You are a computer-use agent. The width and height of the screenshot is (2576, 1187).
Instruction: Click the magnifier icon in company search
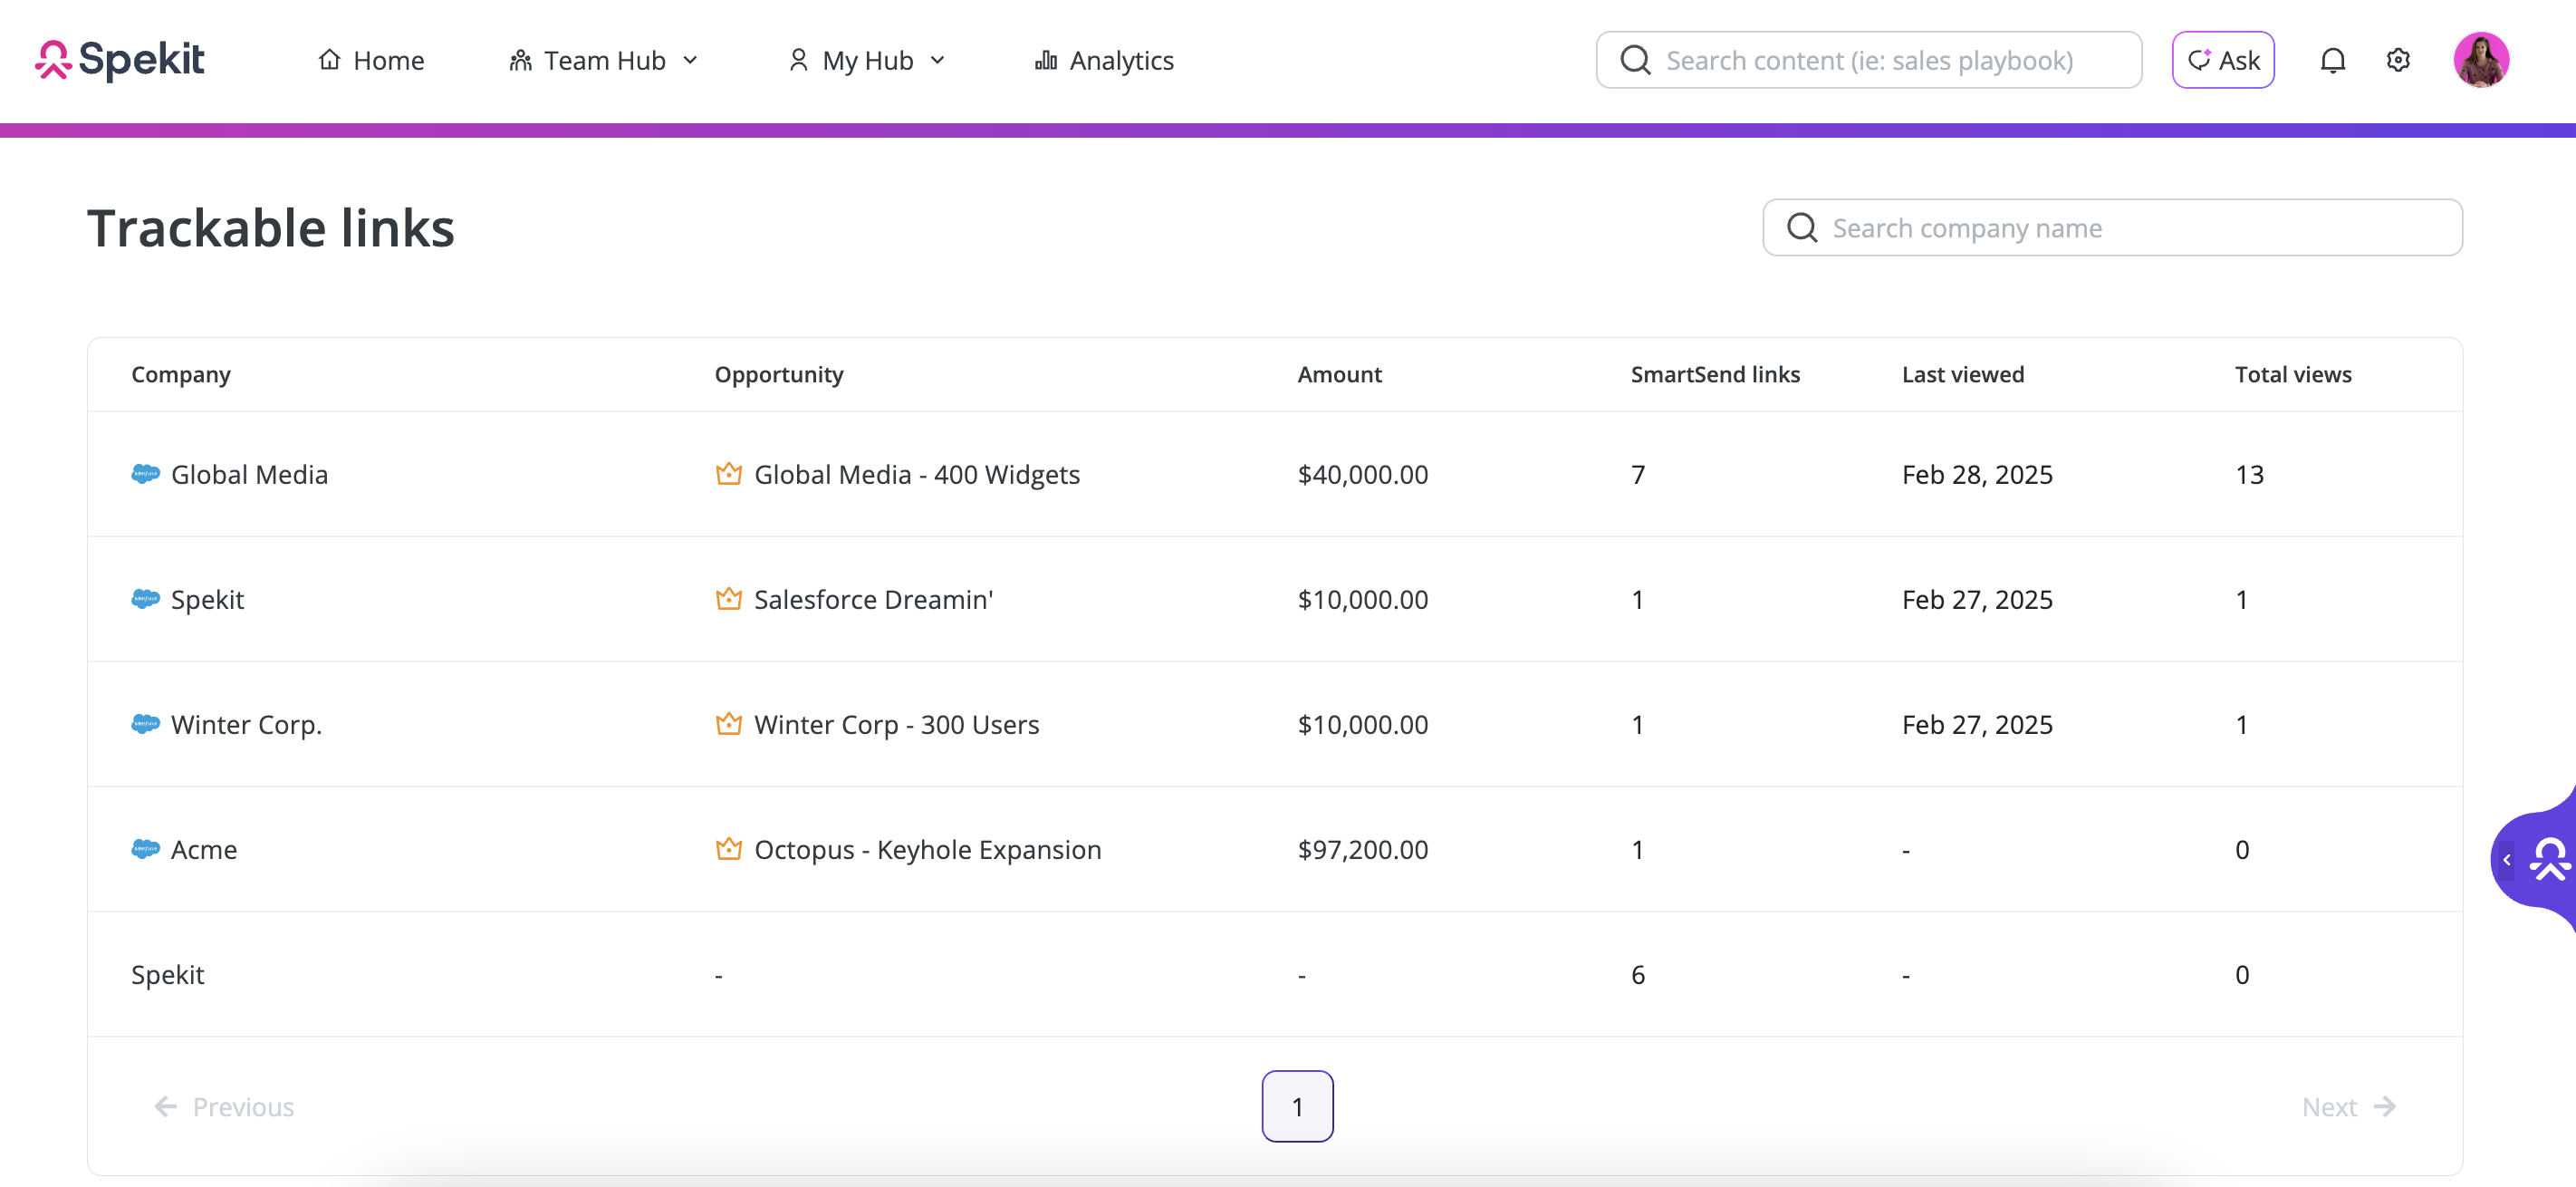pyautogui.click(x=1802, y=228)
